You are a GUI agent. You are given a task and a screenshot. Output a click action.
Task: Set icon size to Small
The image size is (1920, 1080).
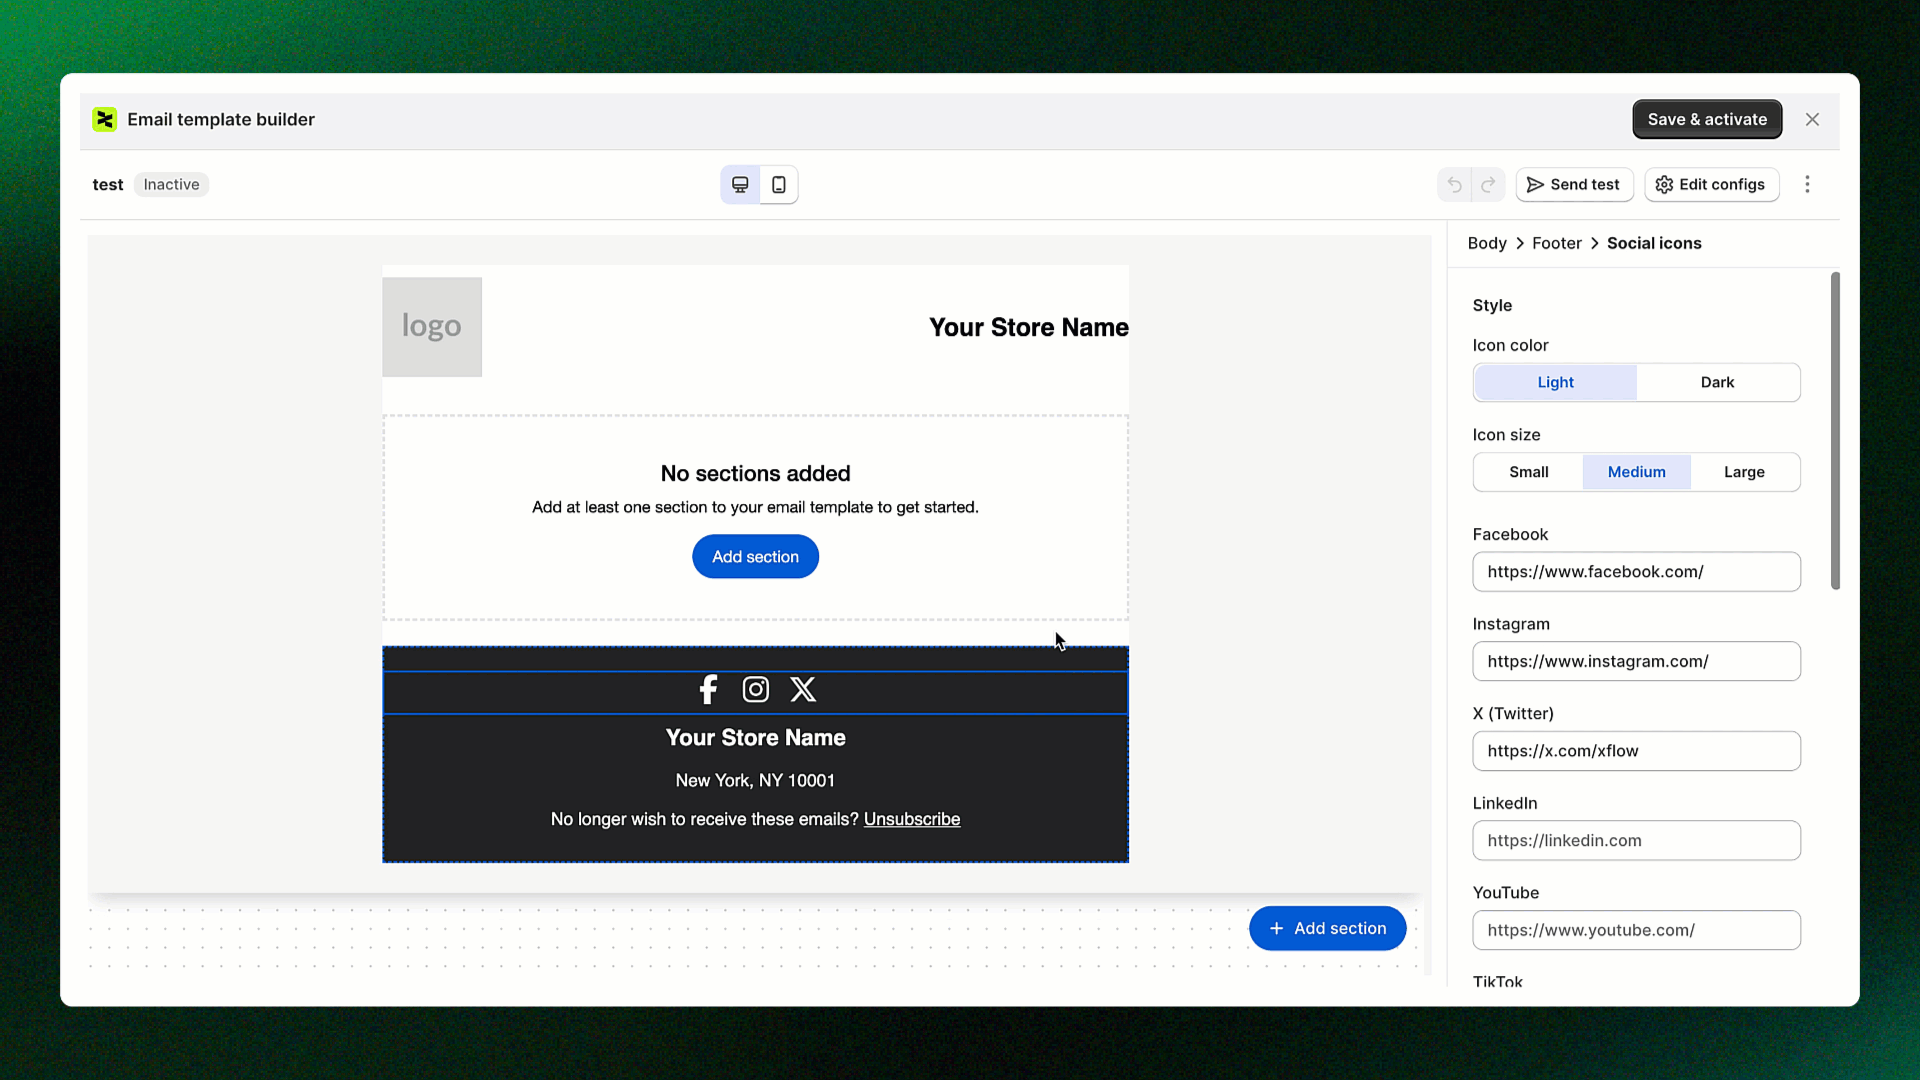coord(1528,472)
